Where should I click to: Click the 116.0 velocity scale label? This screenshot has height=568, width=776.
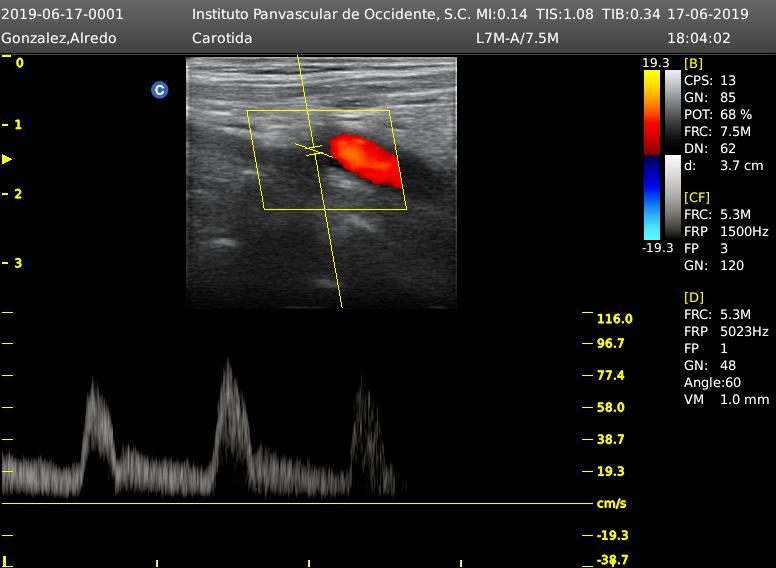pos(615,319)
